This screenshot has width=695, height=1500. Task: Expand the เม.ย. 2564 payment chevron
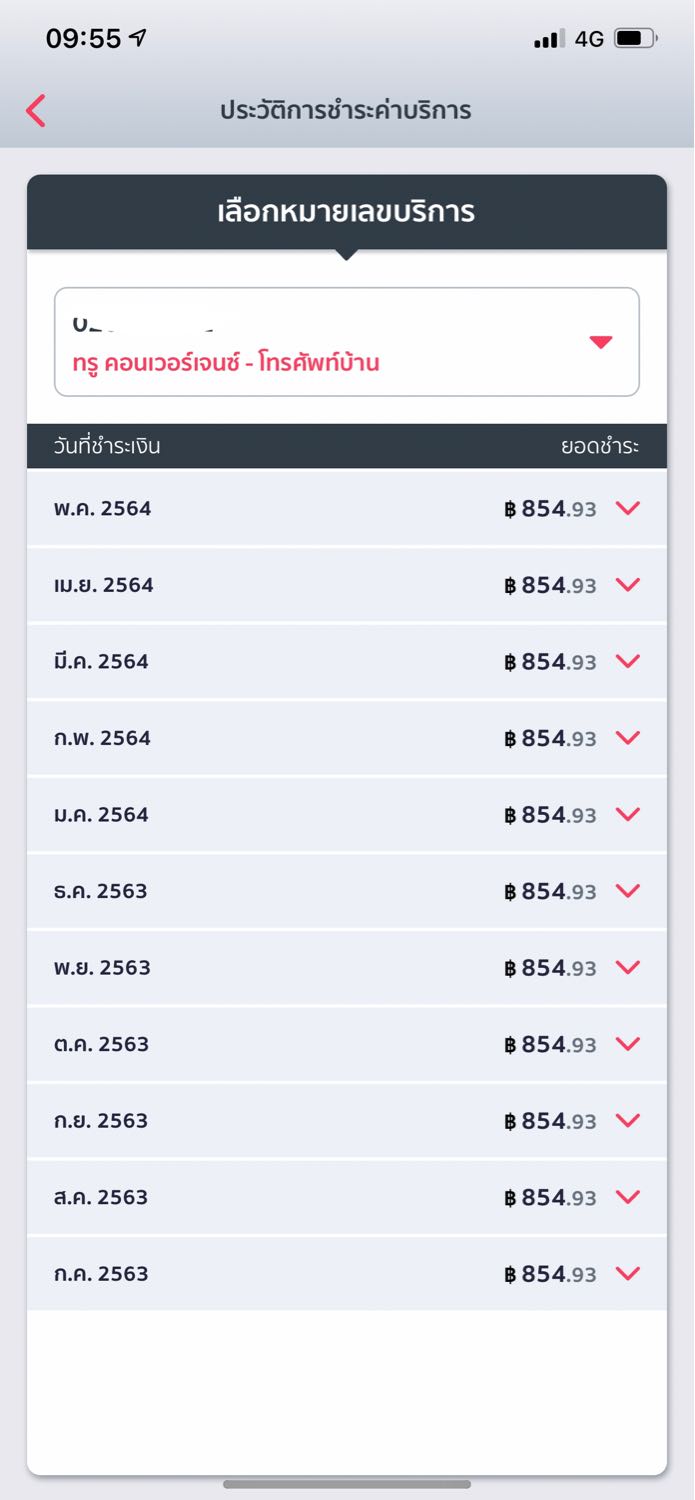click(628, 585)
